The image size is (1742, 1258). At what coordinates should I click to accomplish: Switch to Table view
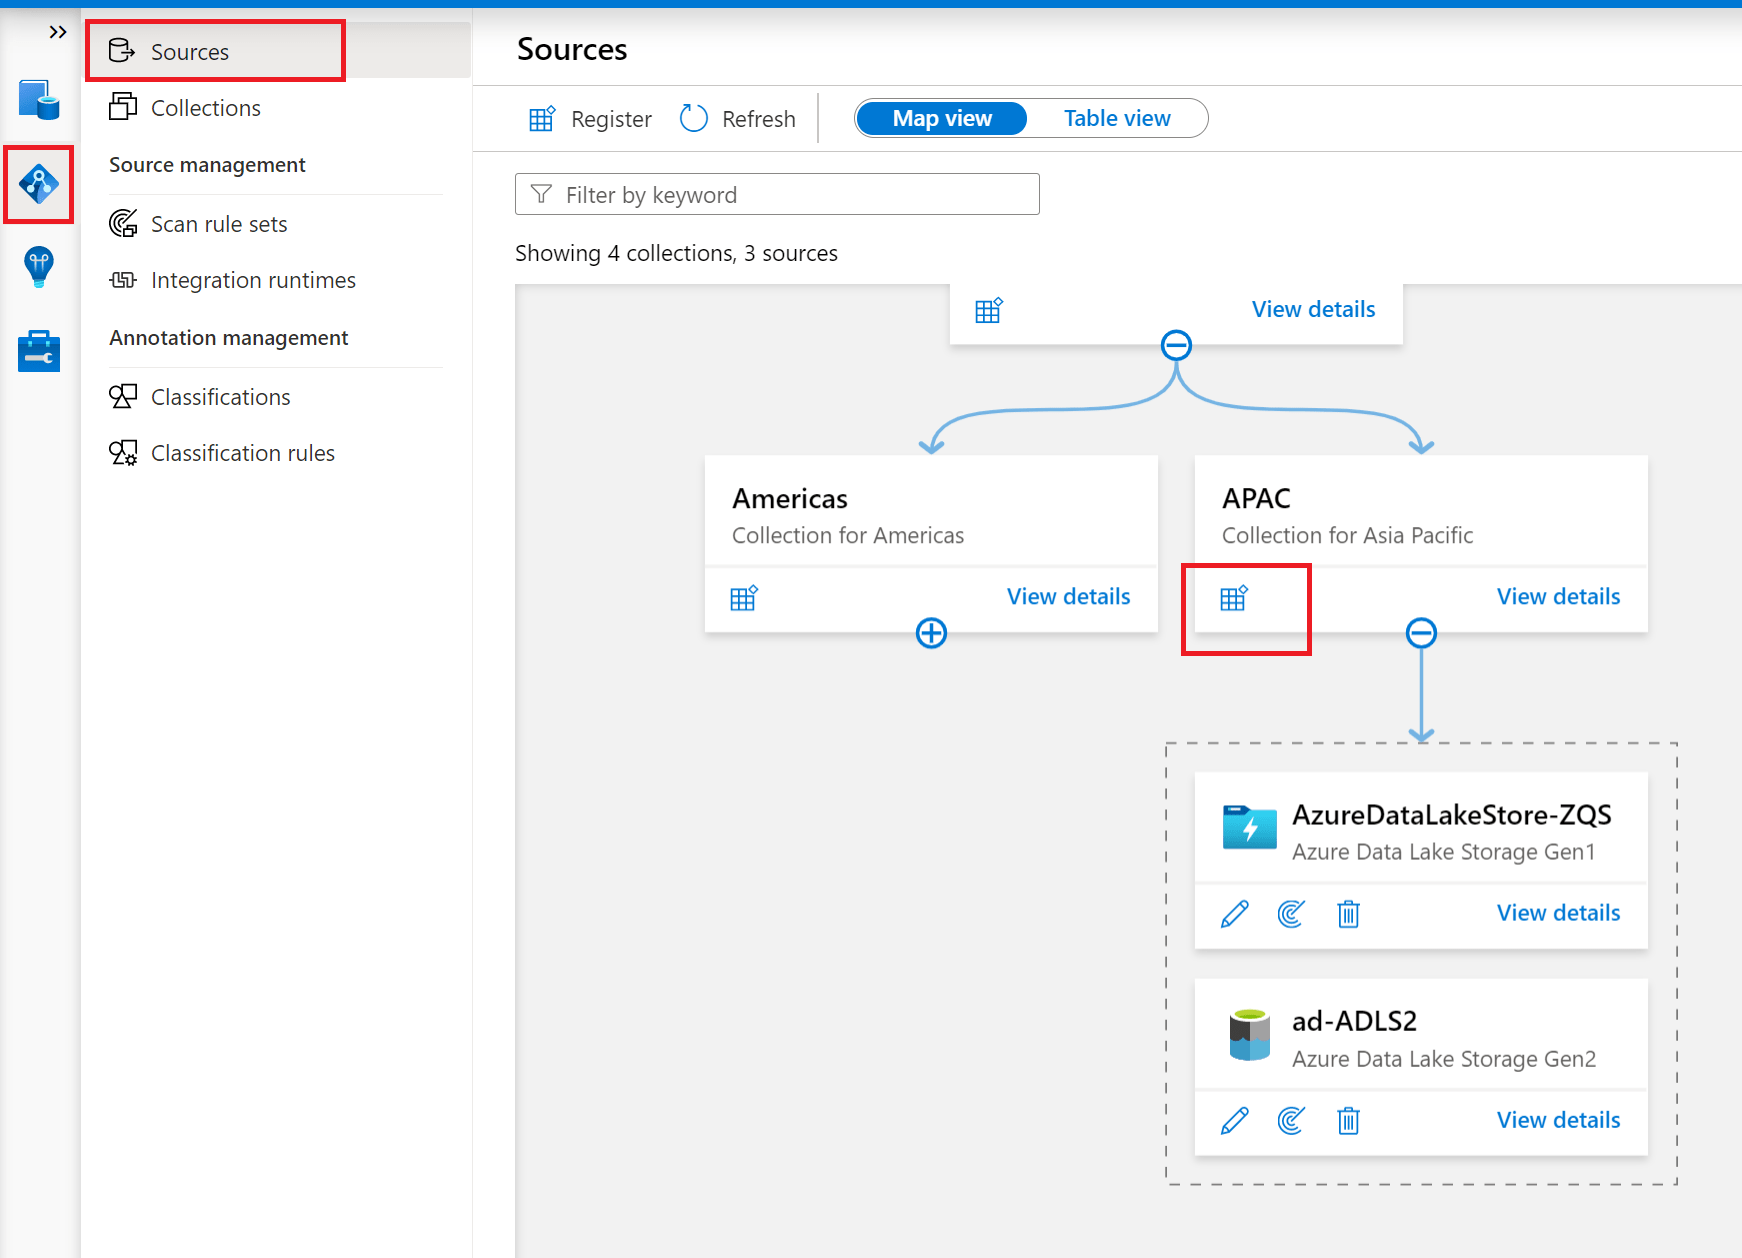(x=1117, y=118)
